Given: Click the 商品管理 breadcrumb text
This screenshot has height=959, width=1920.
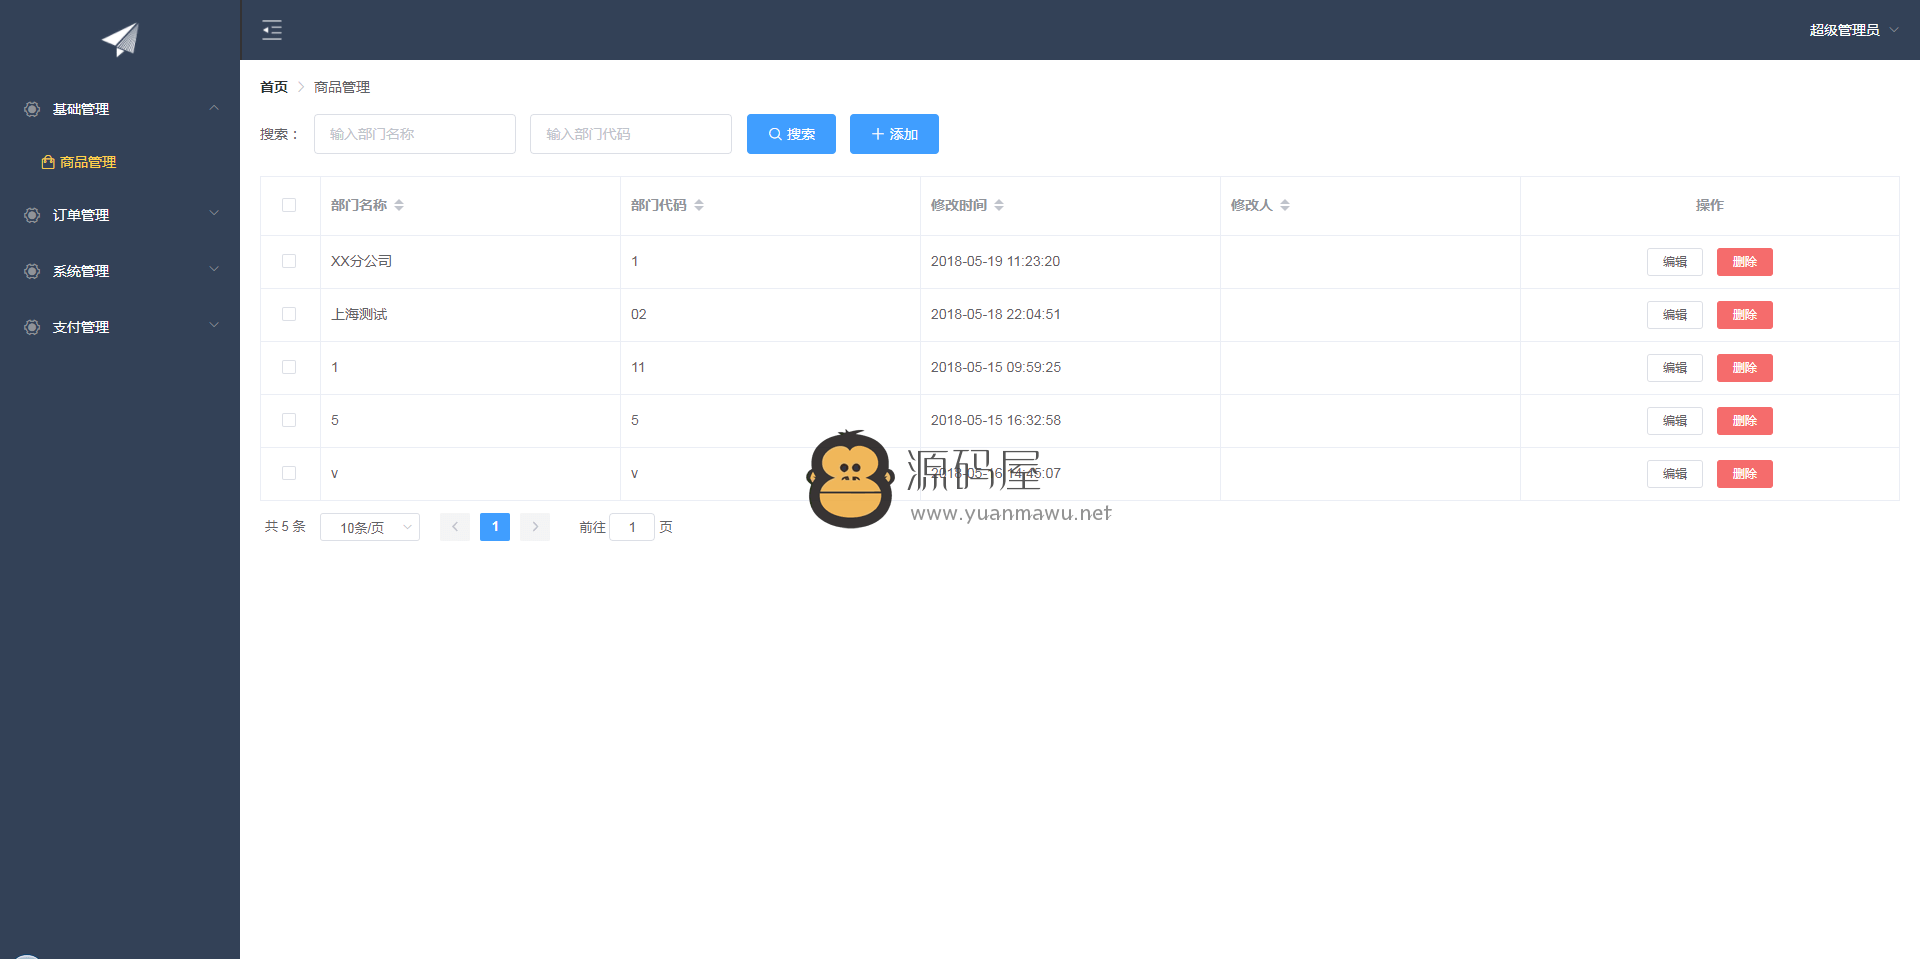Looking at the screenshot, I should pyautogui.click(x=342, y=87).
